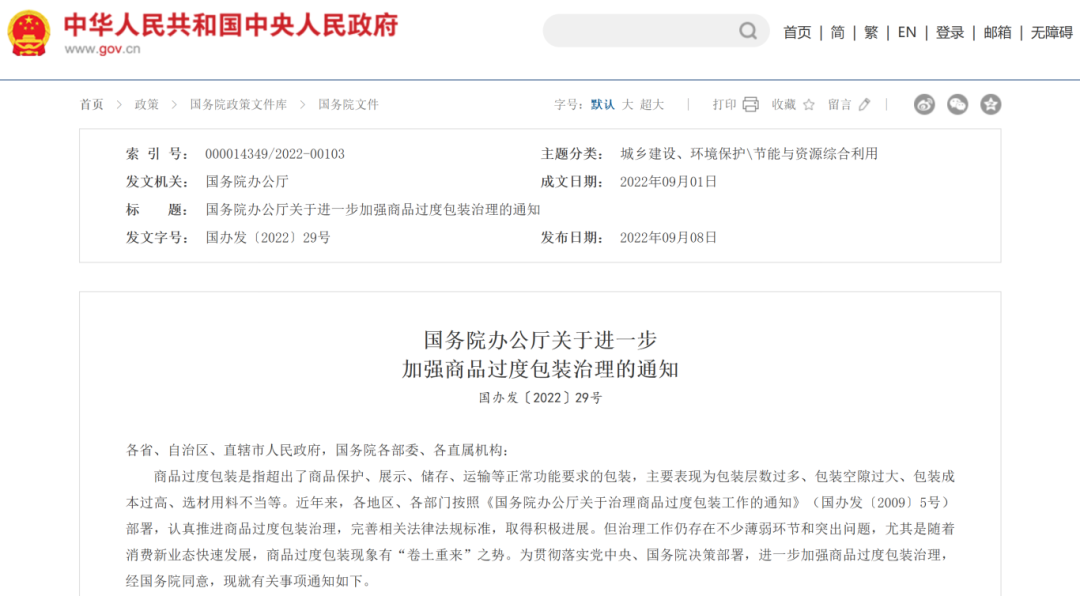Click the 登录 login link
Viewport: 1080px width, 596px height.
pos(949,31)
